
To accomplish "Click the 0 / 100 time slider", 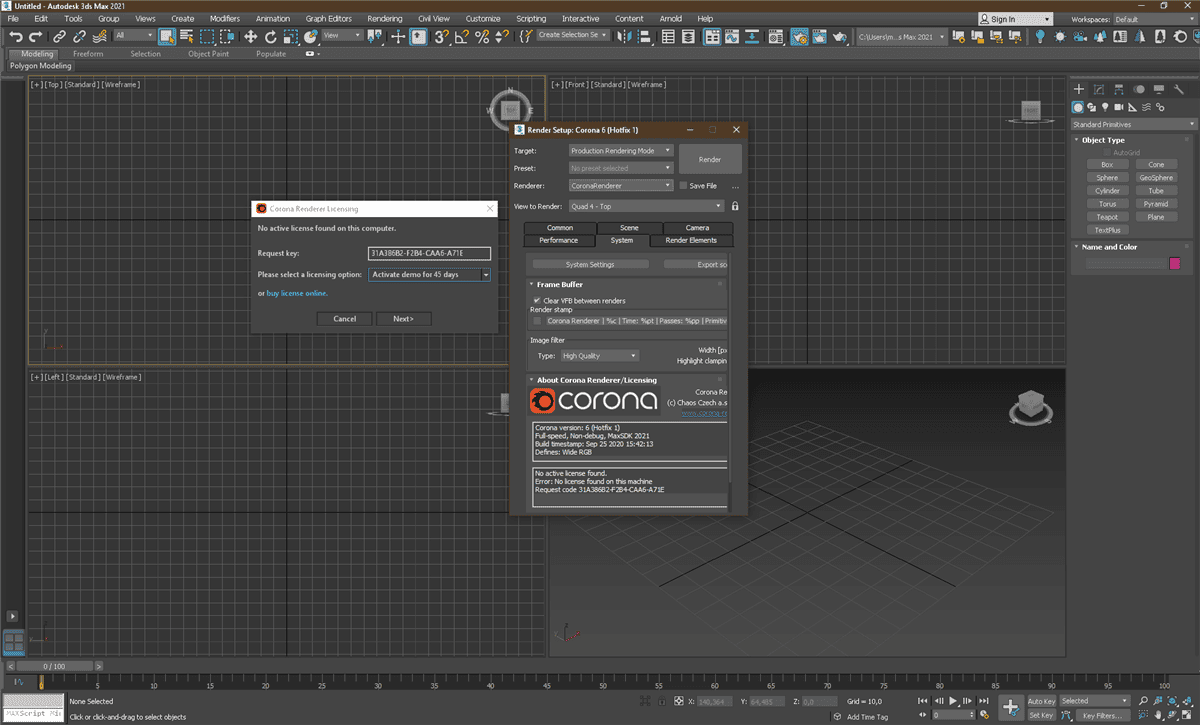I will [54, 666].
